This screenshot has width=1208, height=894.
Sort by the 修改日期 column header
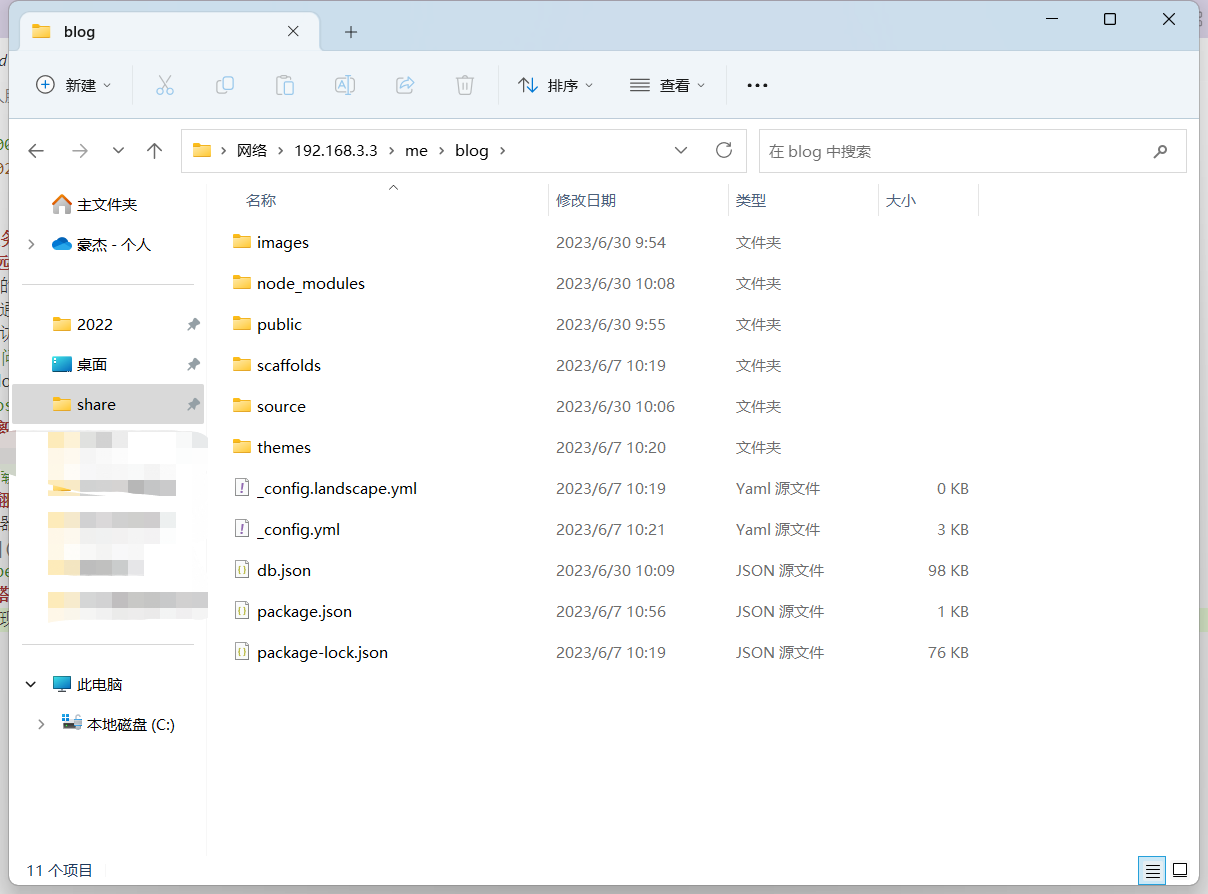tap(586, 201)
